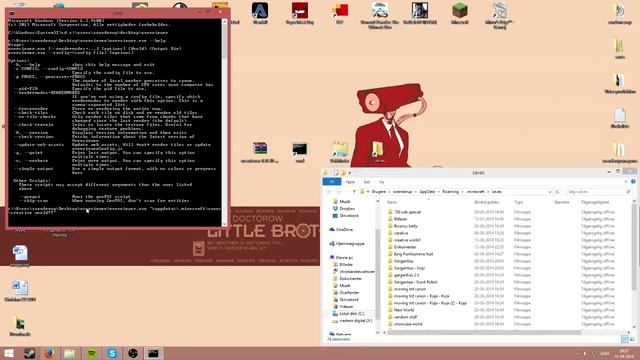Open the Word document icon above Hamachi
Screen dimensions: 640x360
(20, 288)
